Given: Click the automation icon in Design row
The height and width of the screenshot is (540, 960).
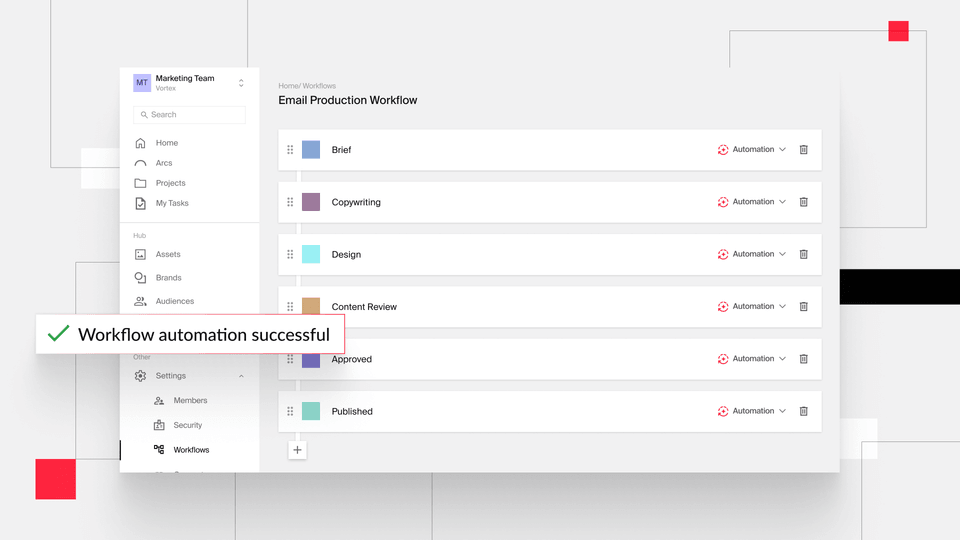Looking at the screenshot, I should (x=722, y=254).
